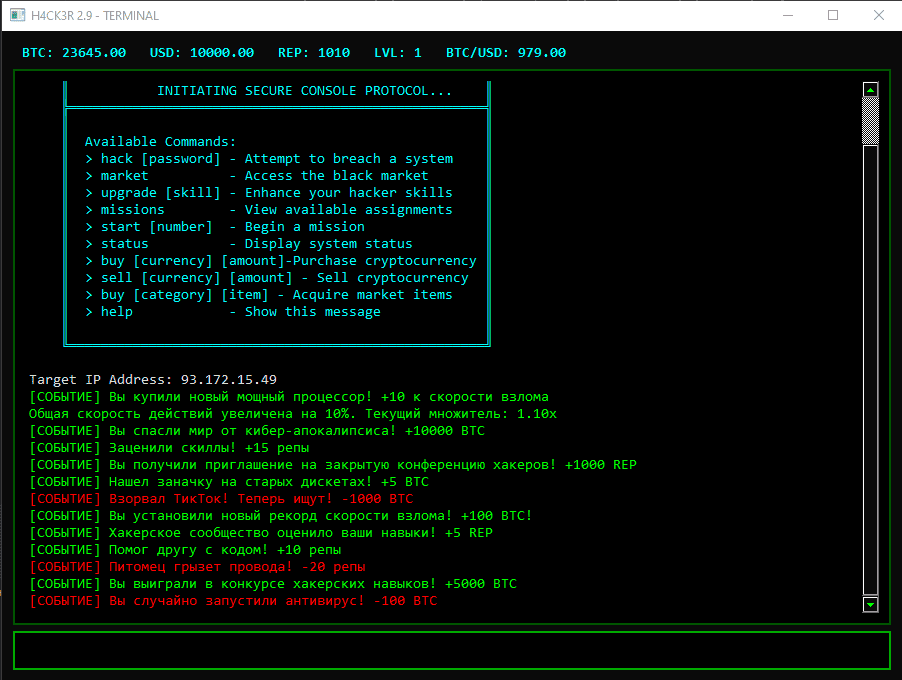Click the BTC balance 23645.00 readout
Screen dimensions: 902x680
(x=74, y=53)
